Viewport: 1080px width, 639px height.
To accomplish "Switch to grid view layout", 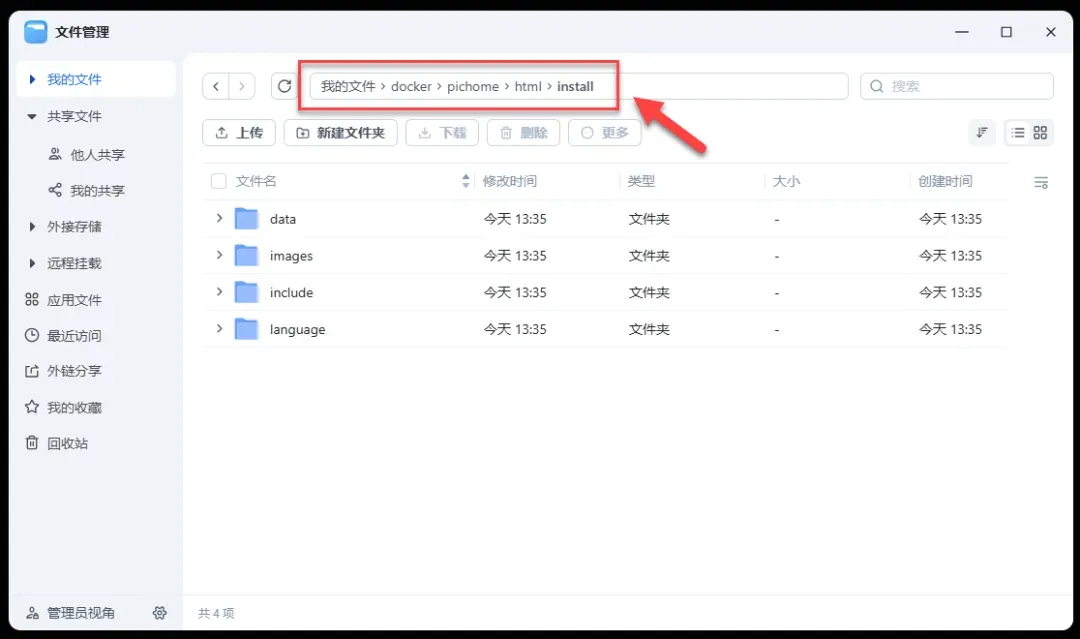I will (x=1041, y=133).
